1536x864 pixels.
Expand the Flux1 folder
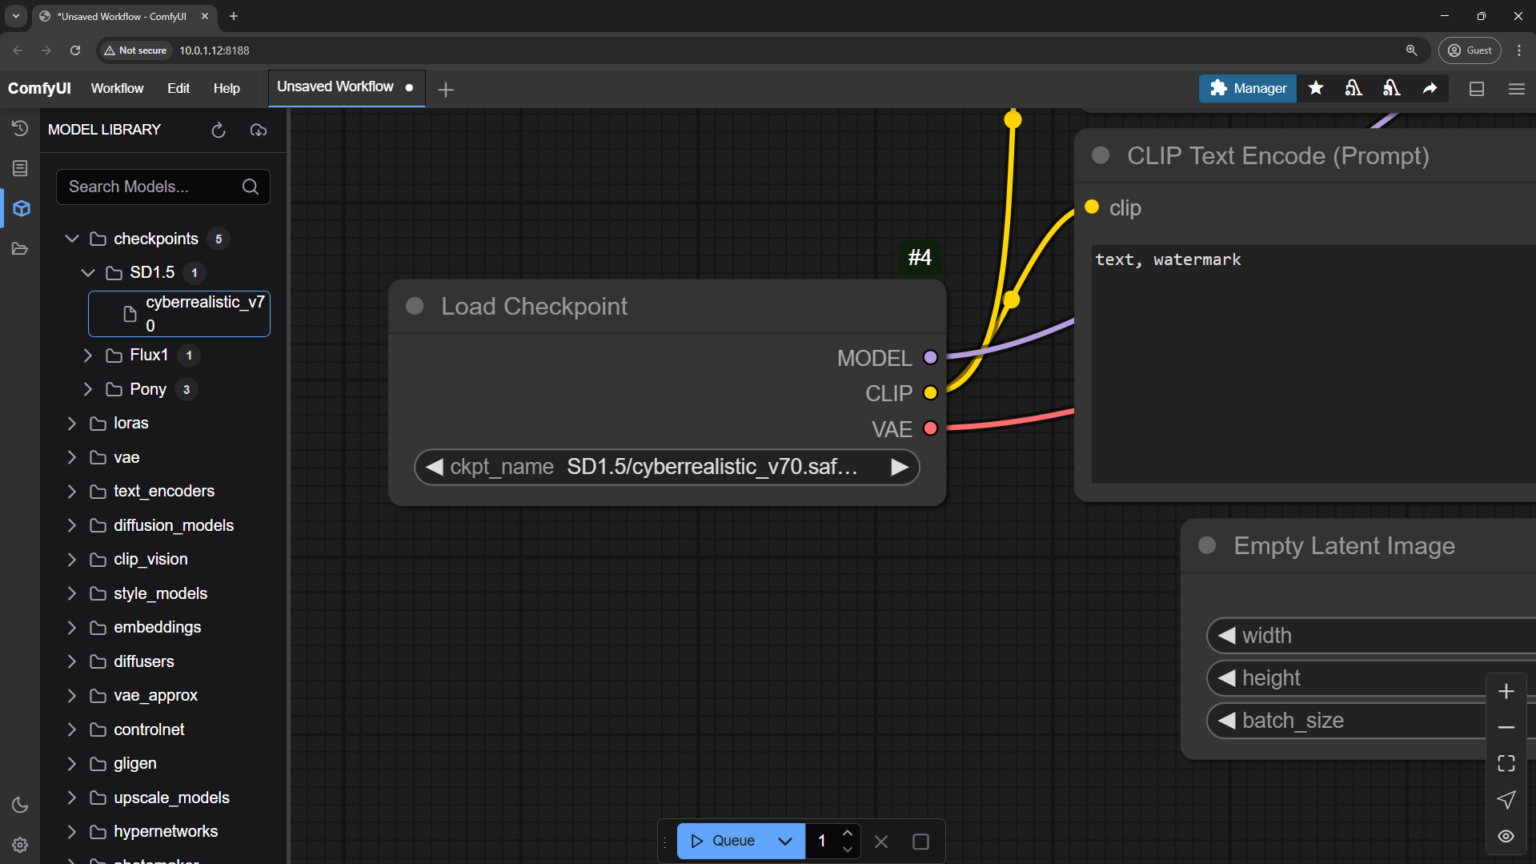point(88,355)
